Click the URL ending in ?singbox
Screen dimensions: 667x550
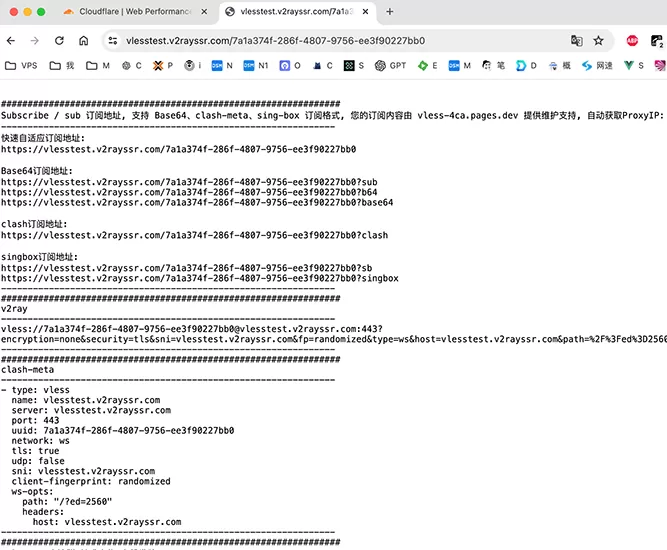[x=200, y=278]
